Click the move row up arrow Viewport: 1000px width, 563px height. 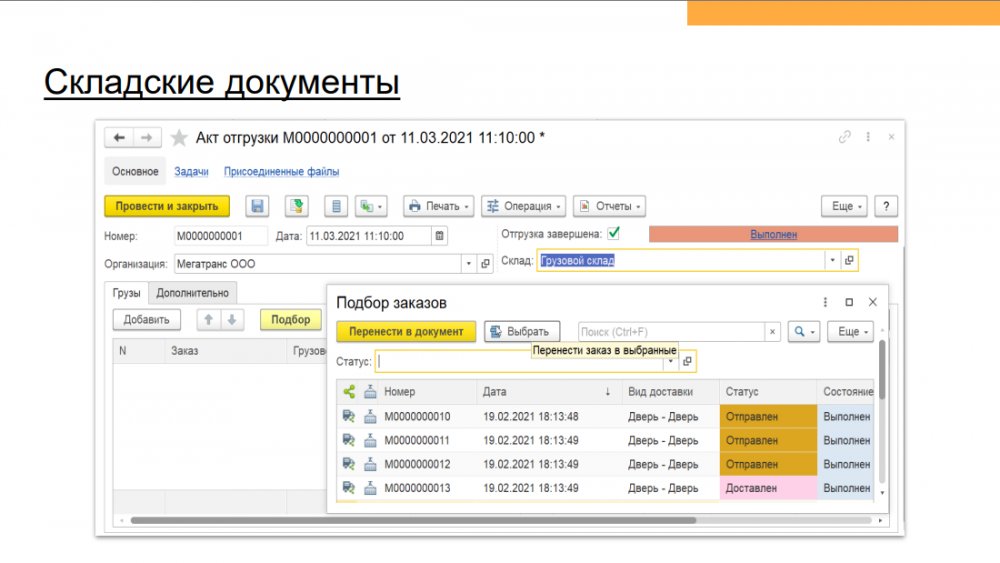(209, 320)
